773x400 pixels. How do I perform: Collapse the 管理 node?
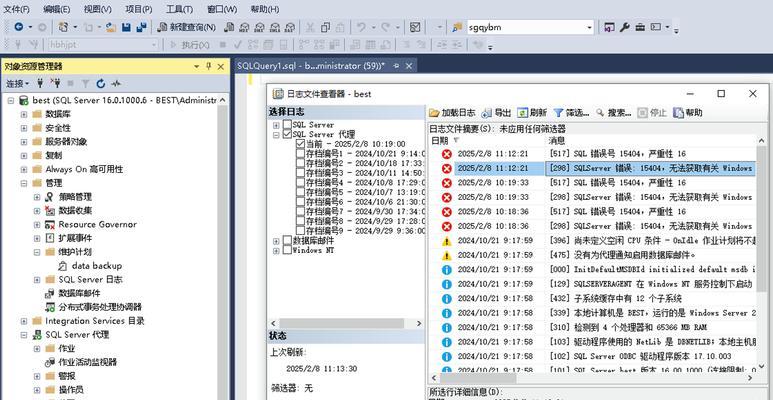point(24,183)
